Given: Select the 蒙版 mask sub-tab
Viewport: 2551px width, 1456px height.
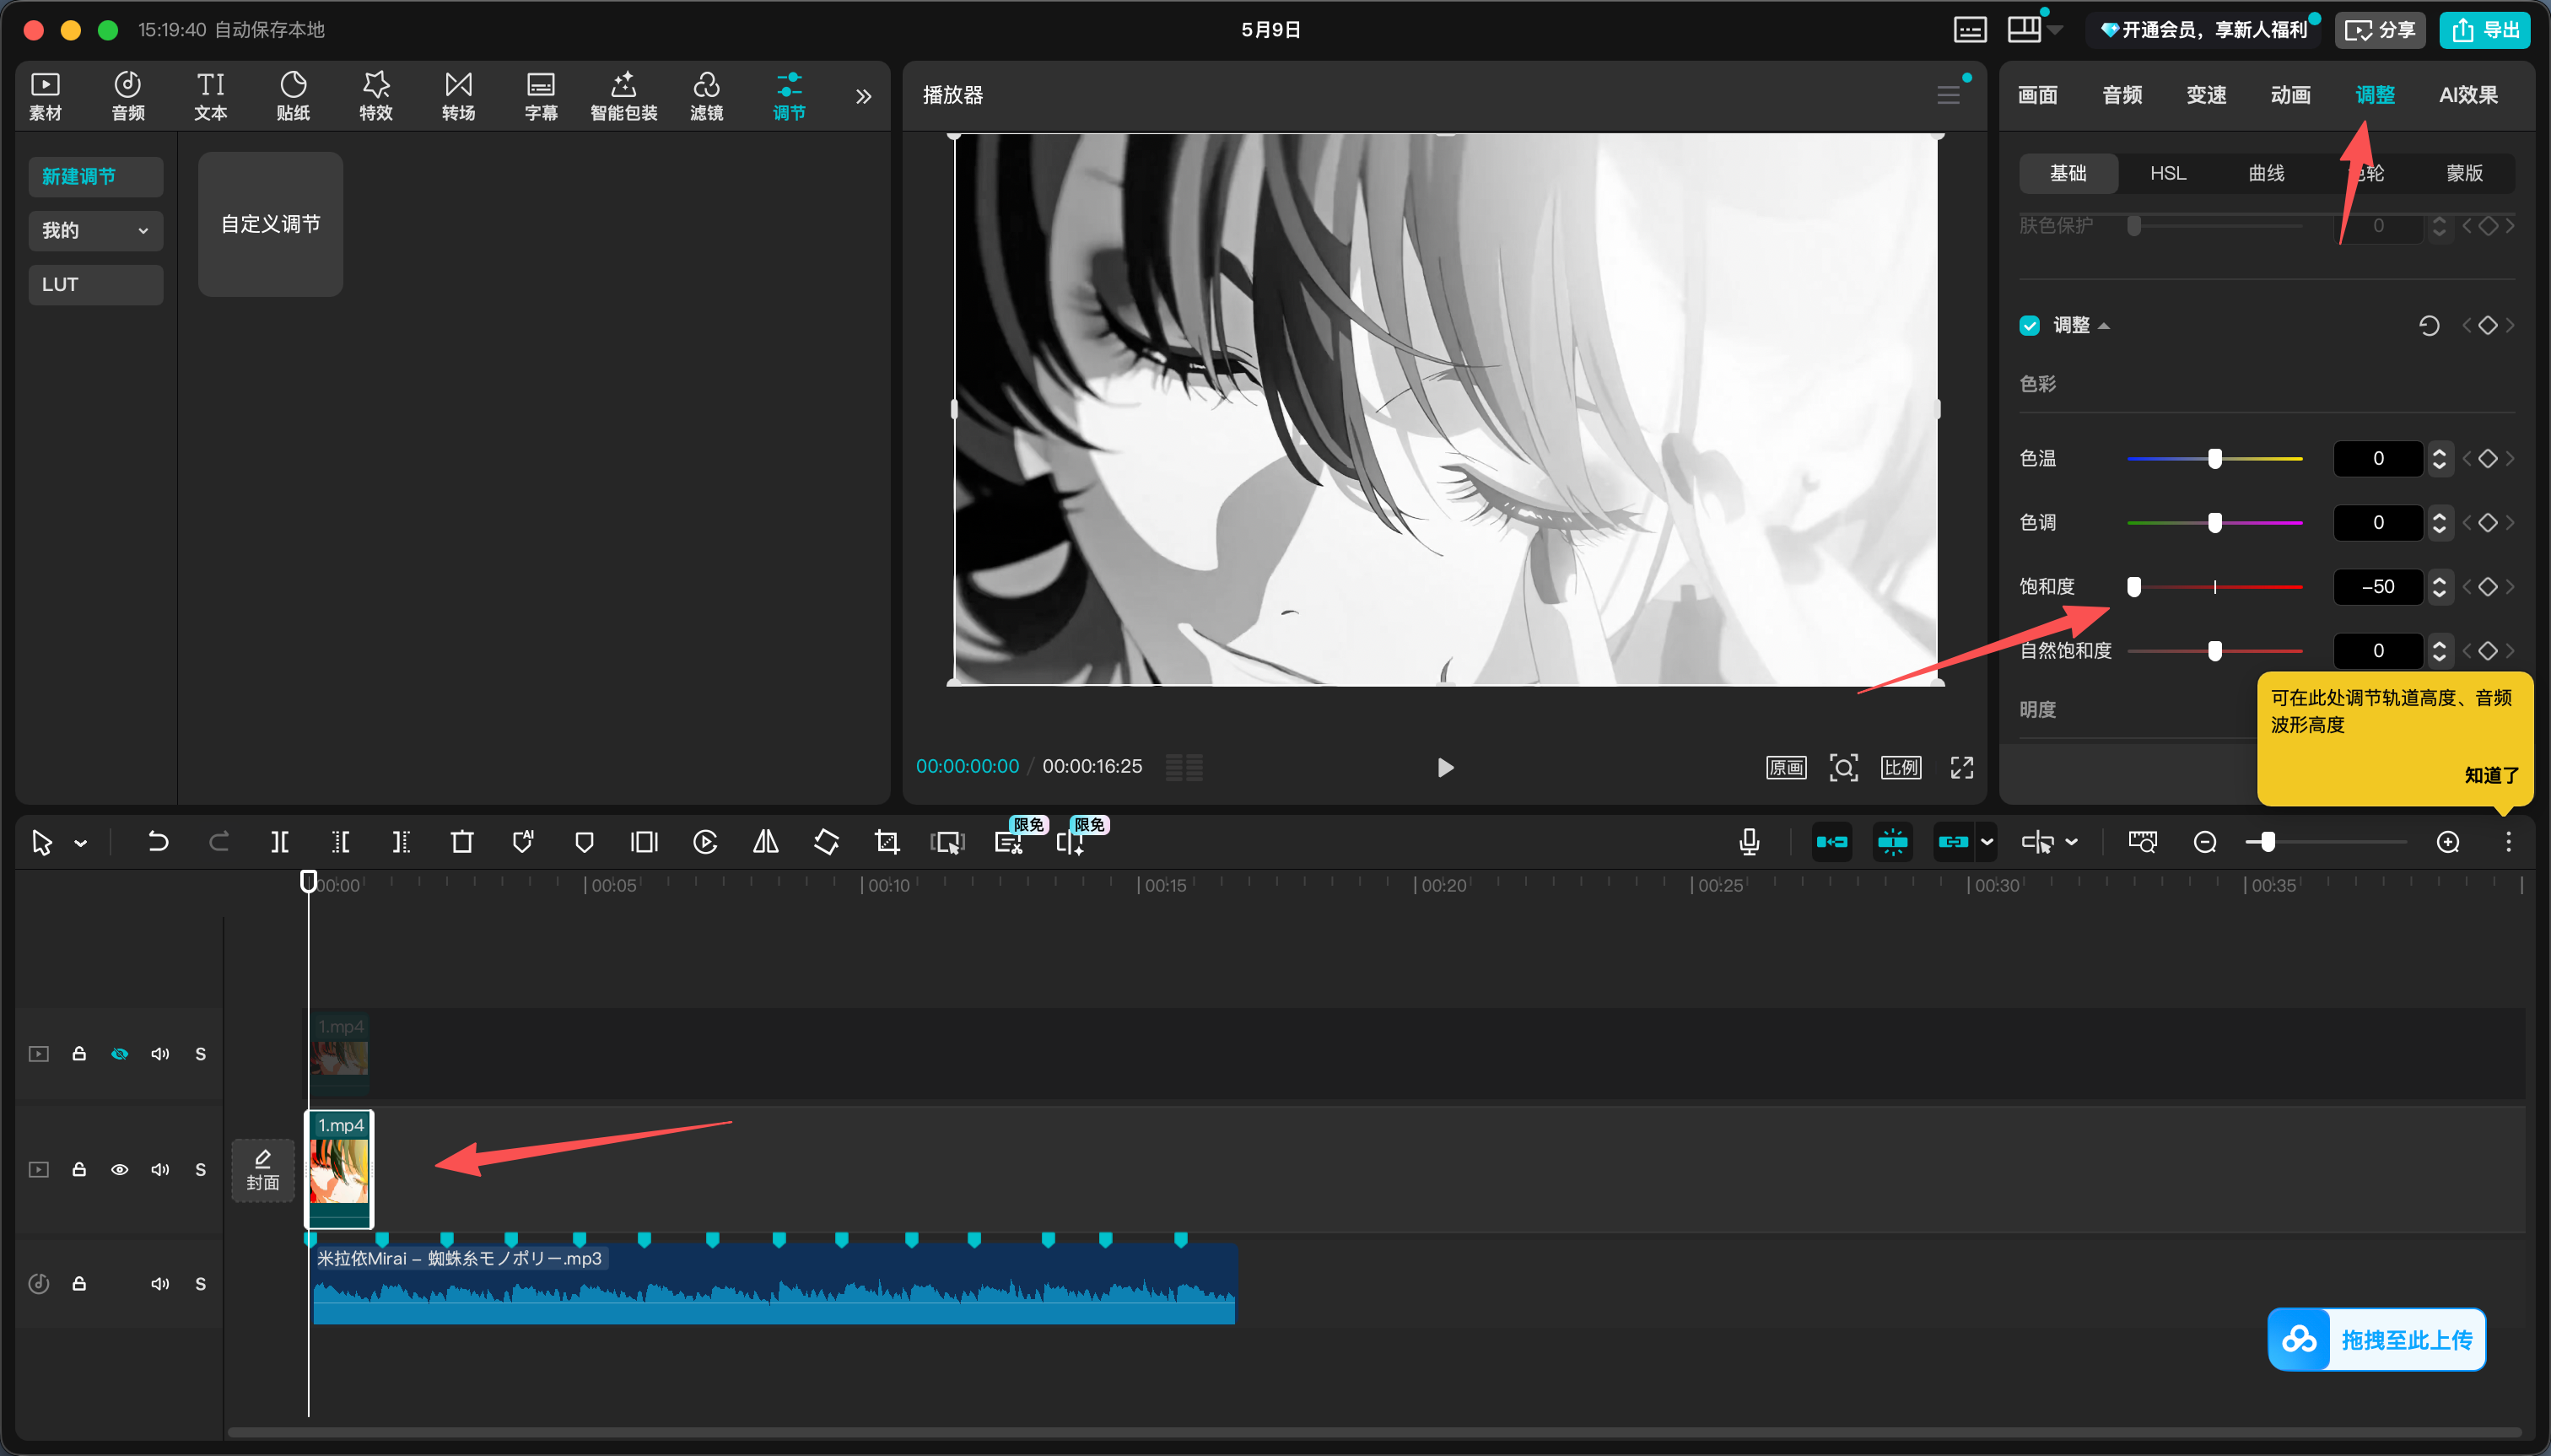Looking at the screenshot, I should (x=2464, y=173).
